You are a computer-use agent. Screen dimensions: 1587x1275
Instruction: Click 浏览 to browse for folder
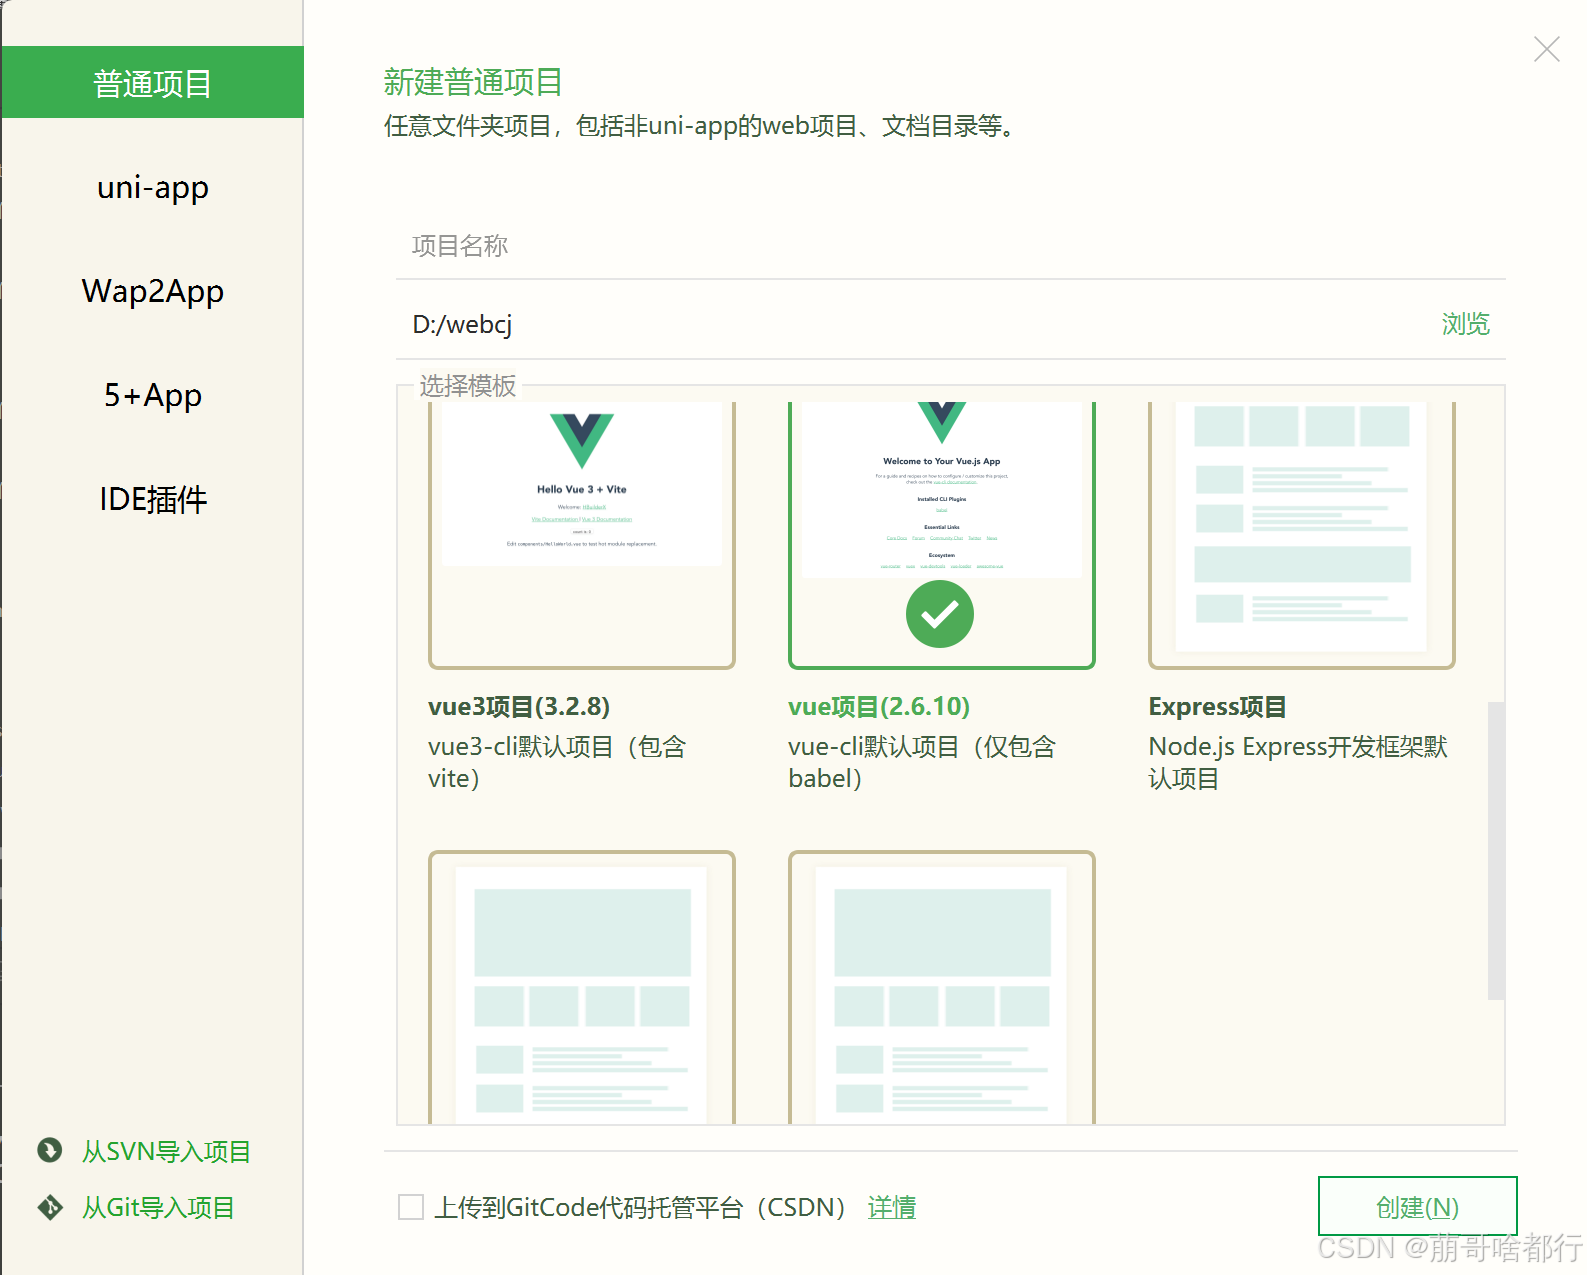coord(1465,324)
